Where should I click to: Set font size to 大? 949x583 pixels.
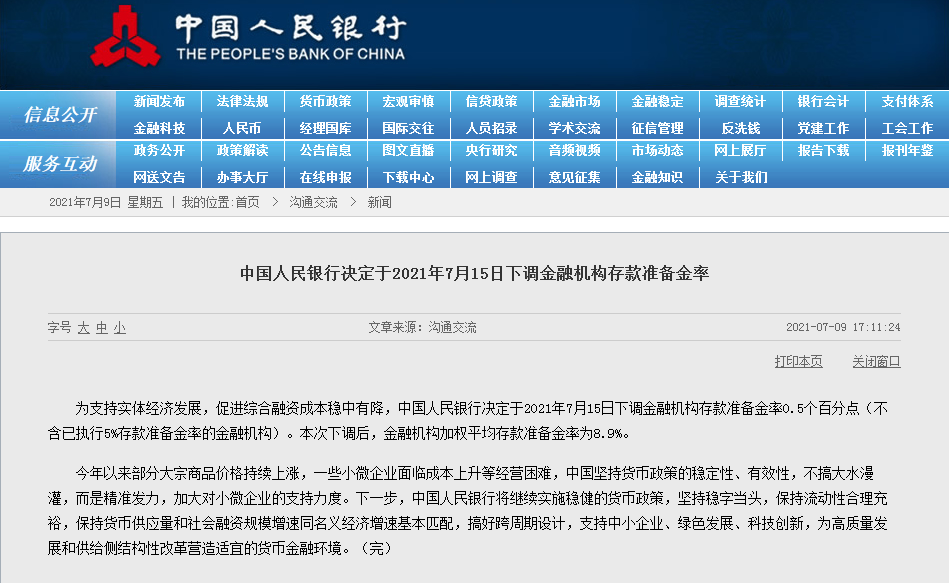[84, 328]
